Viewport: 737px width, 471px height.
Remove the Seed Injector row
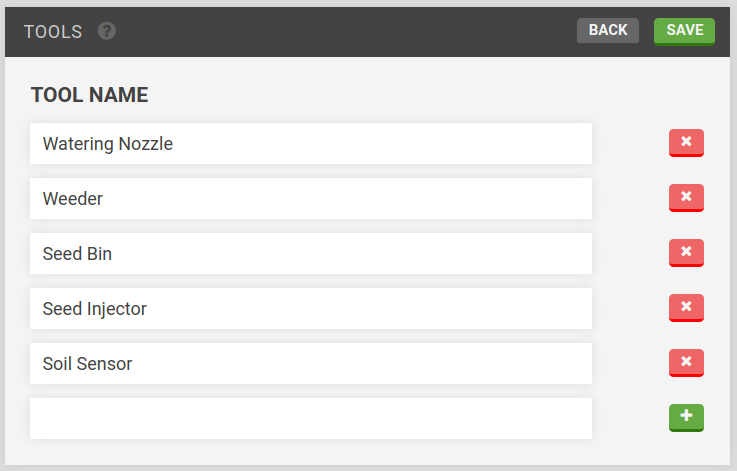(x=686, y=308)
